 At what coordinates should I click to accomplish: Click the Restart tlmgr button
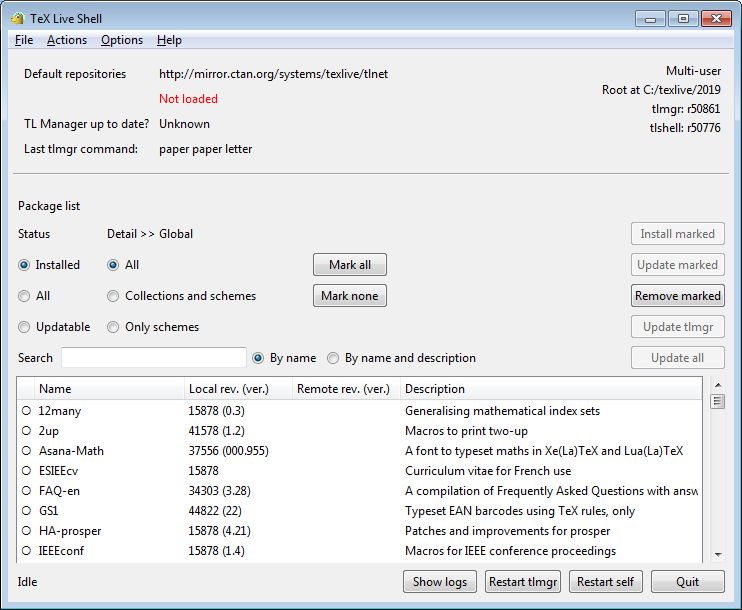point(523,582)
